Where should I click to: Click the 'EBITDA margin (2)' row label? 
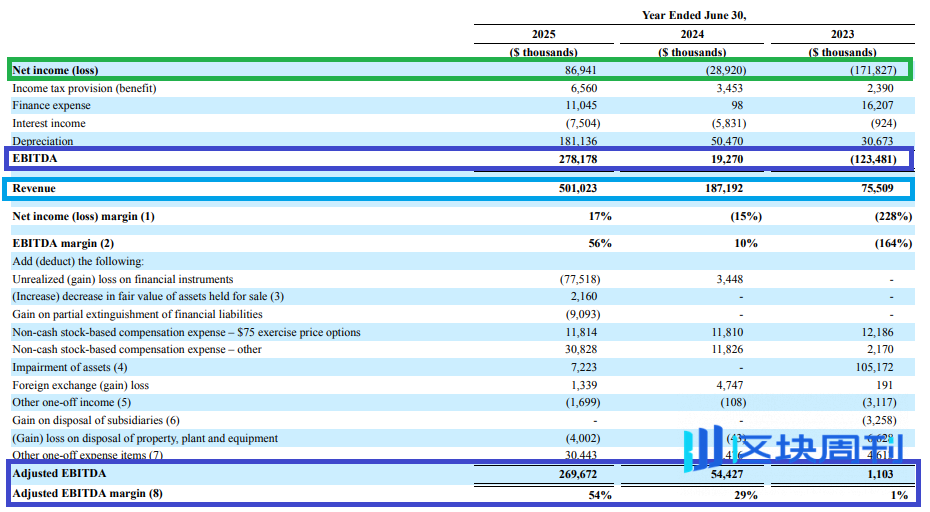[x=63, y=243]
